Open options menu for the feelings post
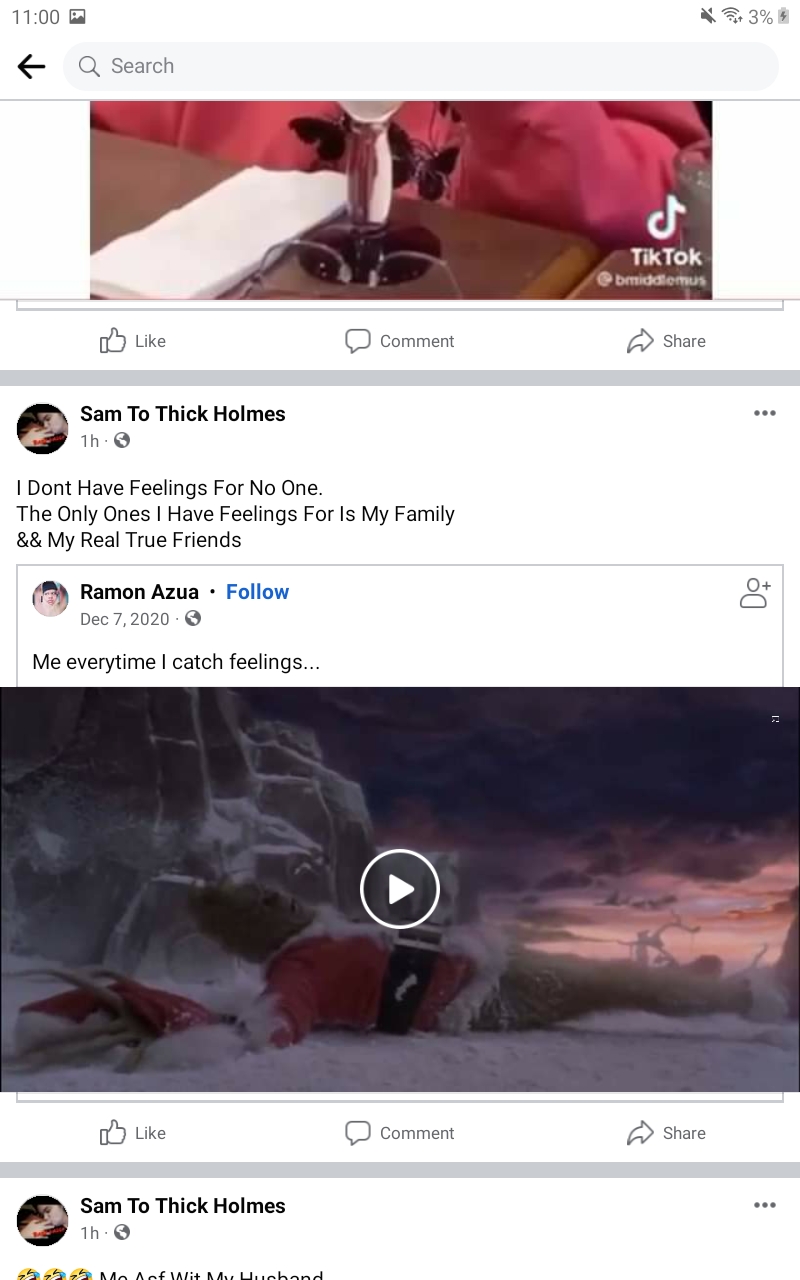 point(765,413)
